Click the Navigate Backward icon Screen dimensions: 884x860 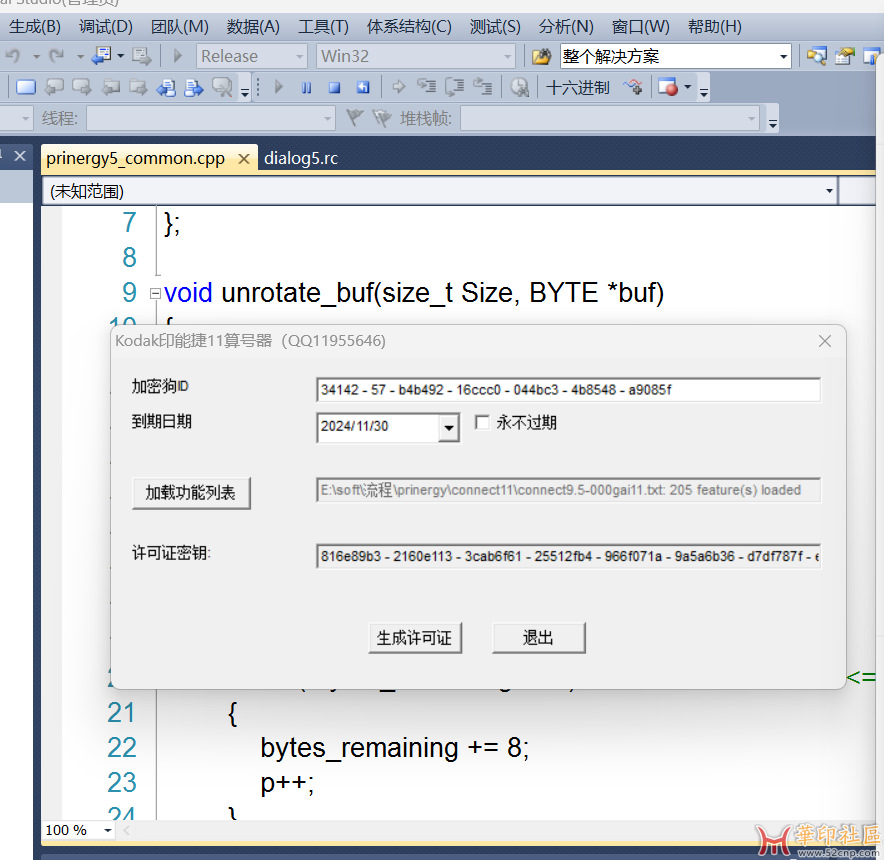pyautogui.click(x=103, y=56)
